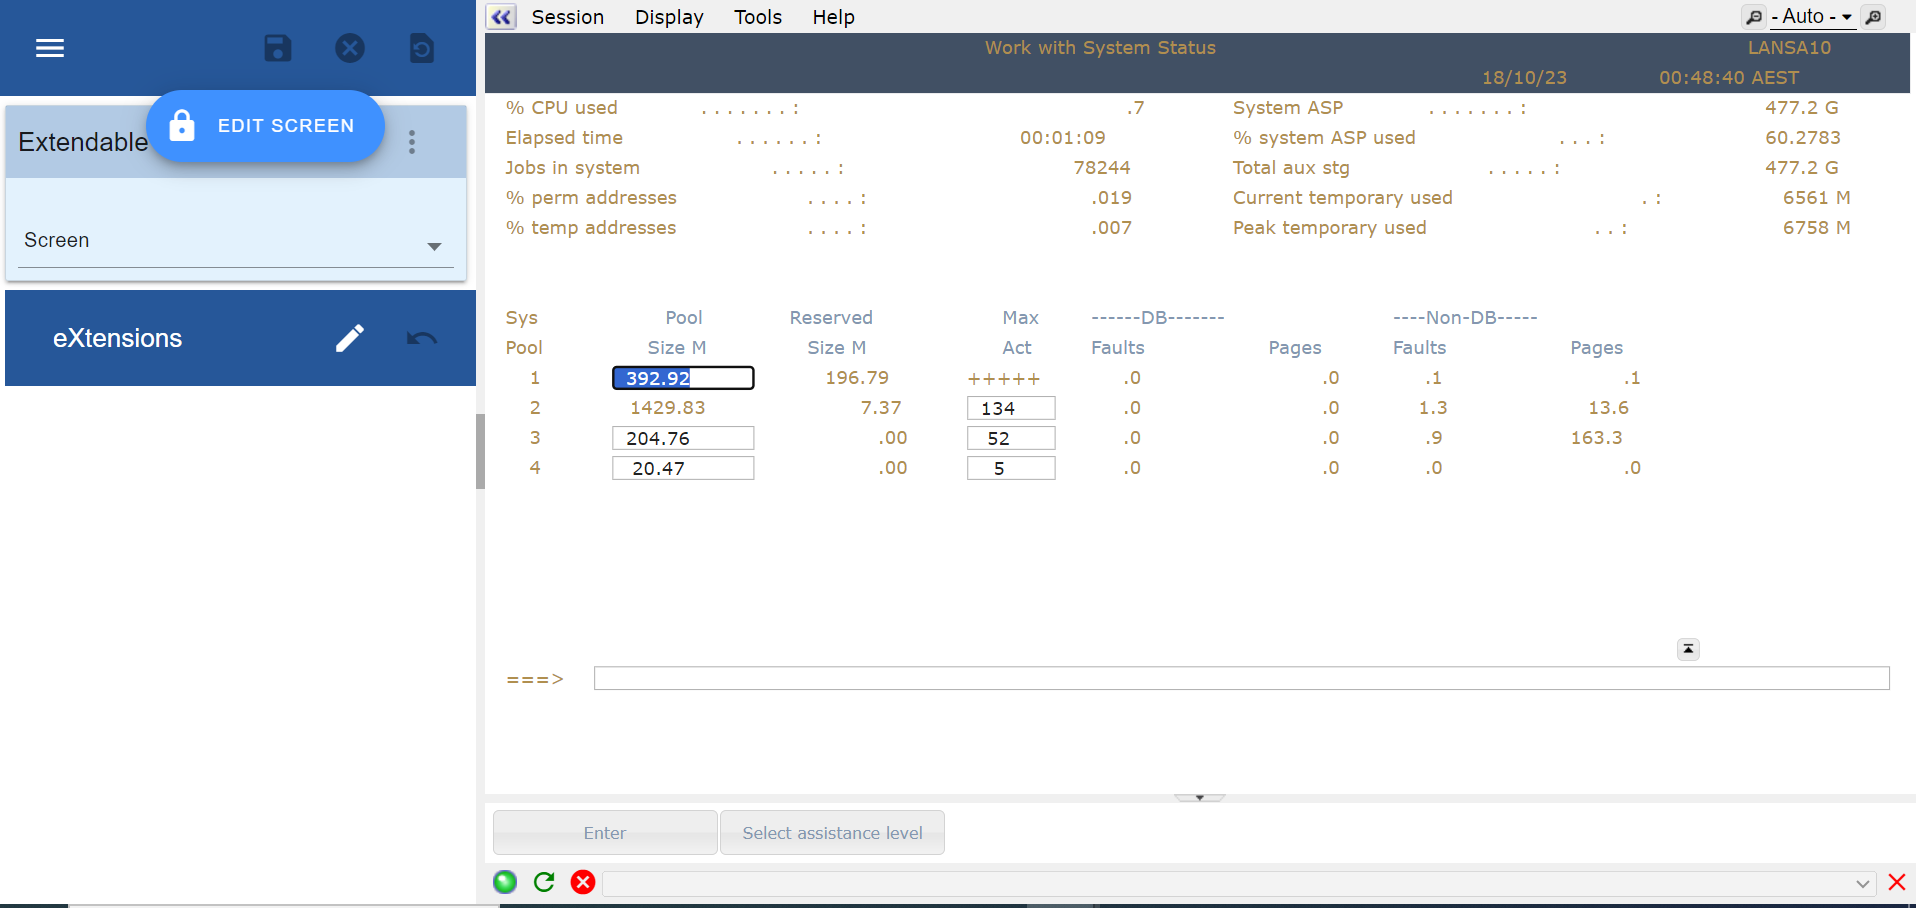
Task: Click the red stop icon in status bar
Action: pos(583,882)
